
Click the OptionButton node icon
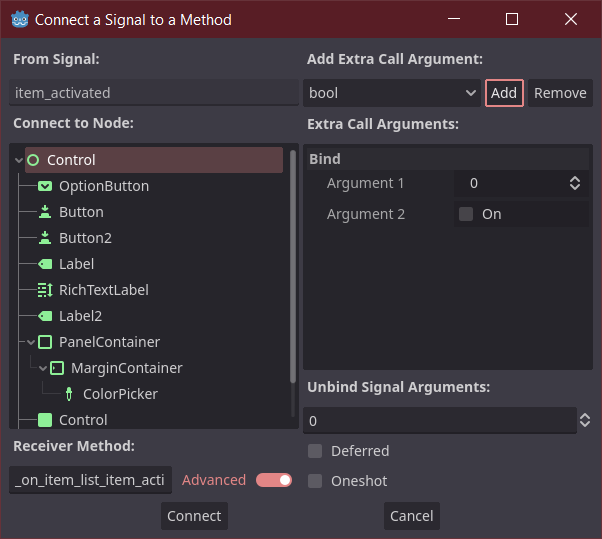tap(45, 186)
